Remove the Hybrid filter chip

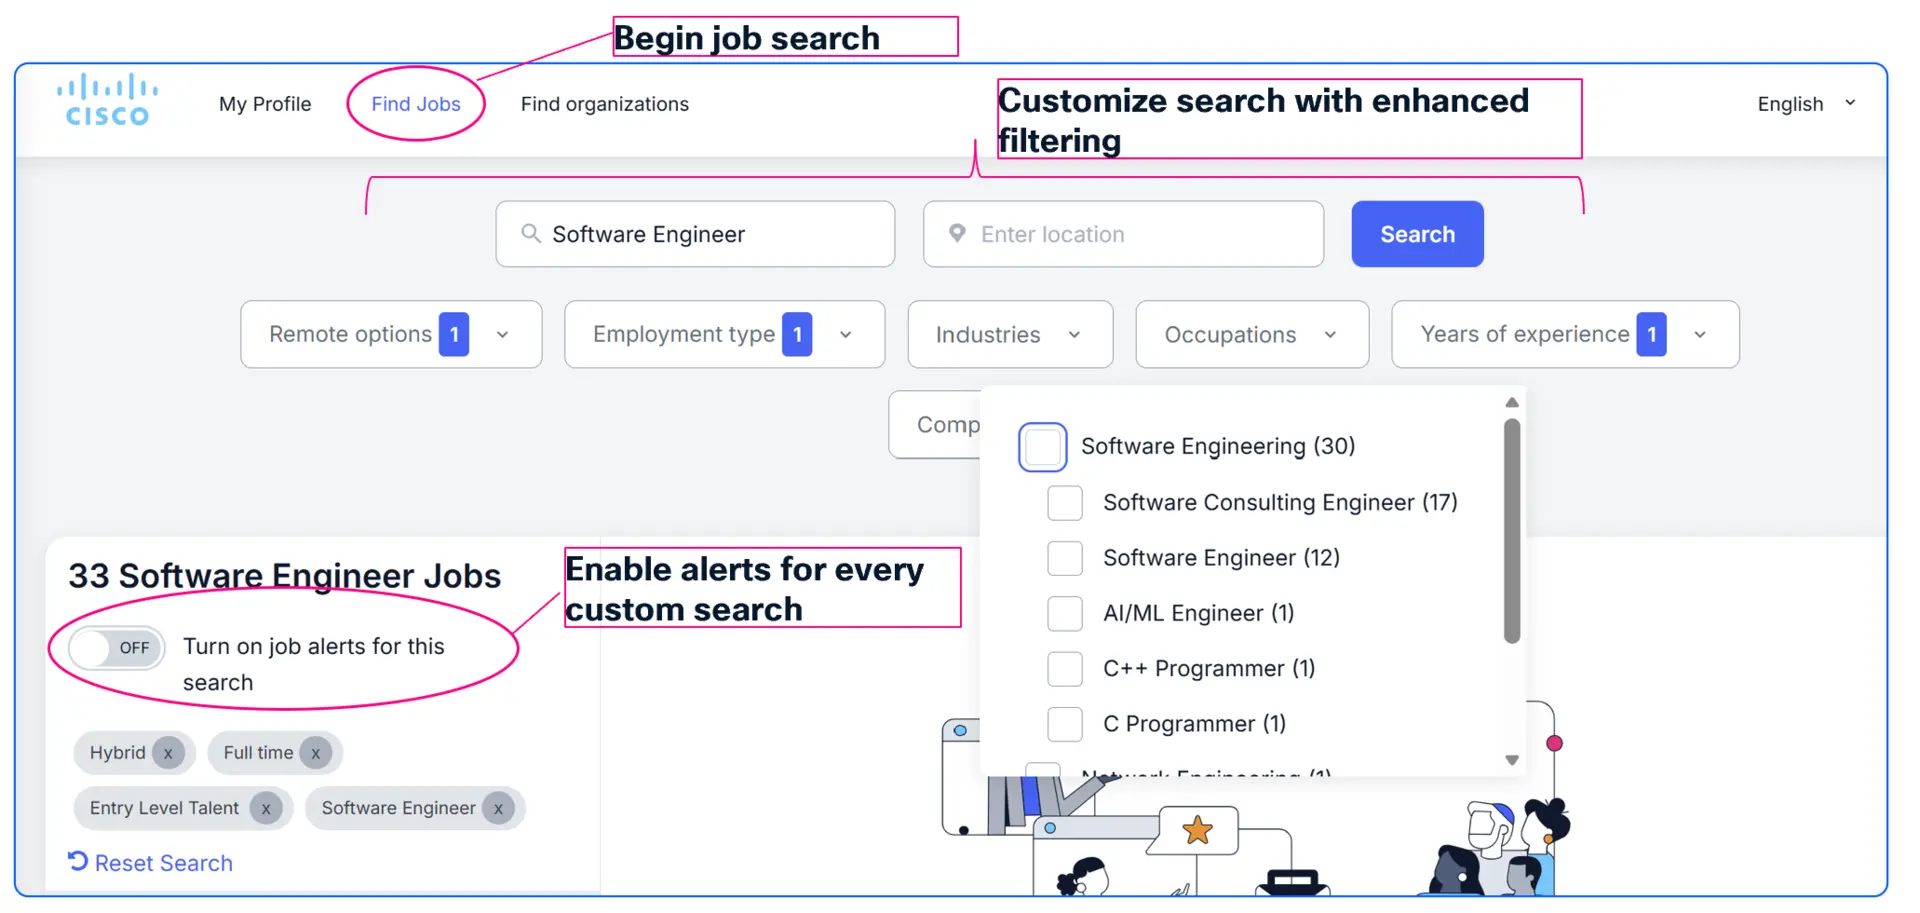(168, 753)
